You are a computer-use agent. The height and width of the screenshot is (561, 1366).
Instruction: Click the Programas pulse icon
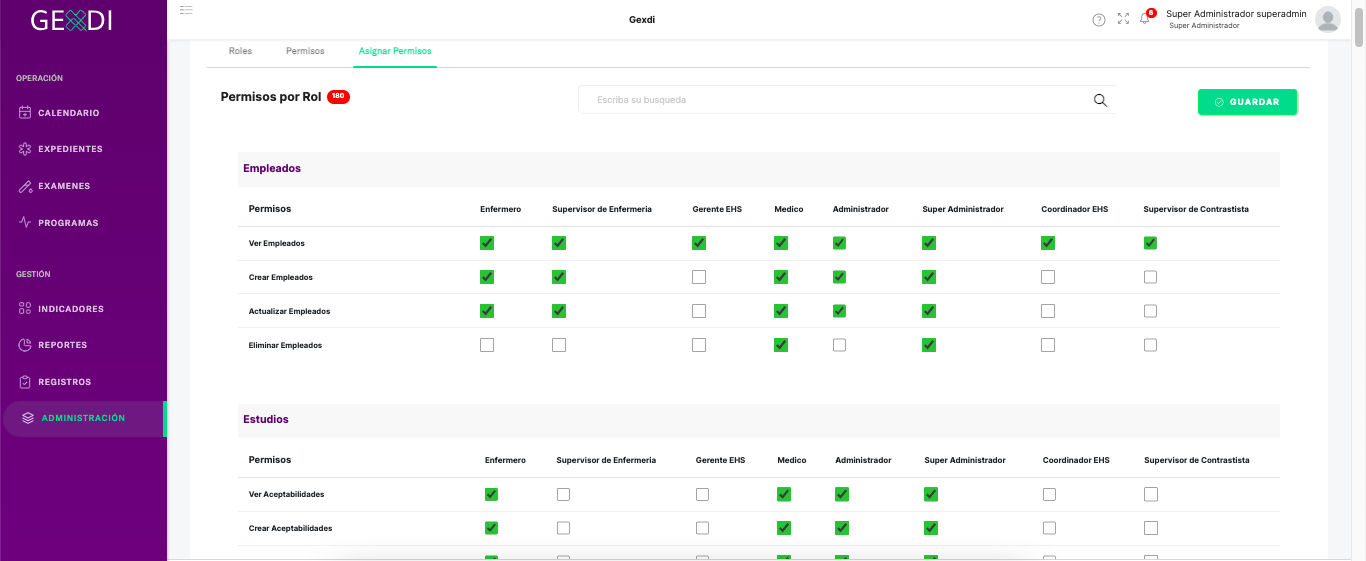(x=25, y=222)
